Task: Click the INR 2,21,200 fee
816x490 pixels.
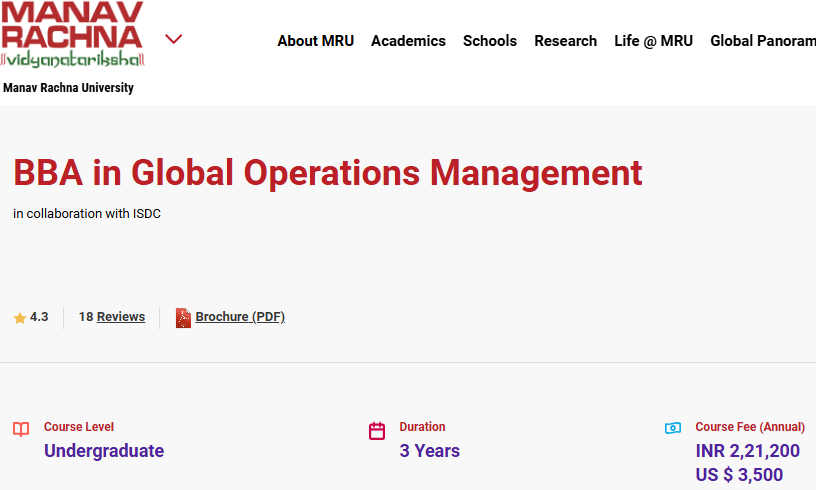Action: coord(747,450)
